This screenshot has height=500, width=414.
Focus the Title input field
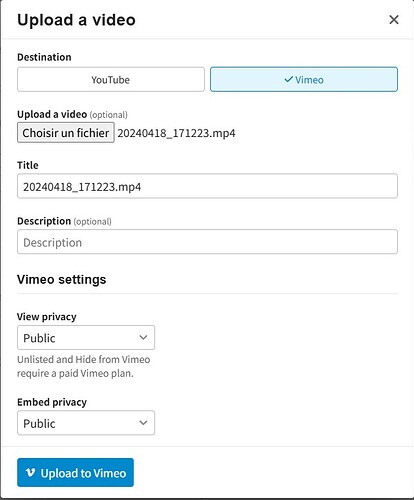pyautogui.click(x=207, y=186)
